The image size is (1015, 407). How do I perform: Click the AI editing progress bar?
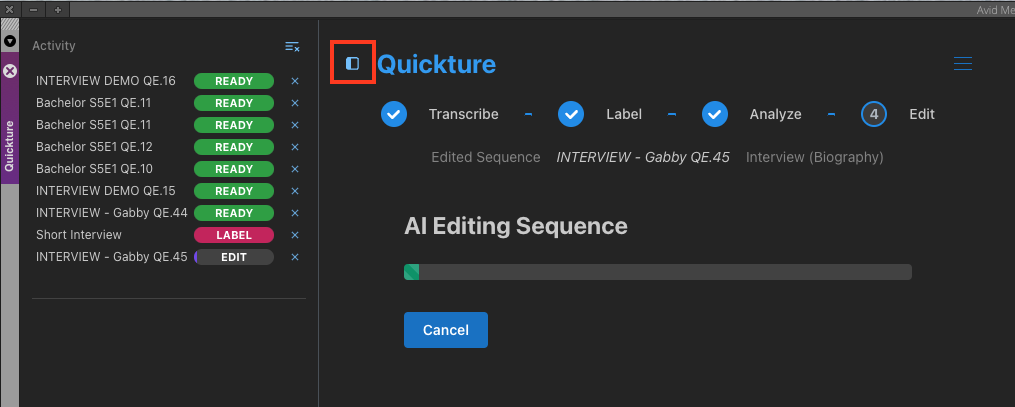pyautogui.click(x=658, y=272)
